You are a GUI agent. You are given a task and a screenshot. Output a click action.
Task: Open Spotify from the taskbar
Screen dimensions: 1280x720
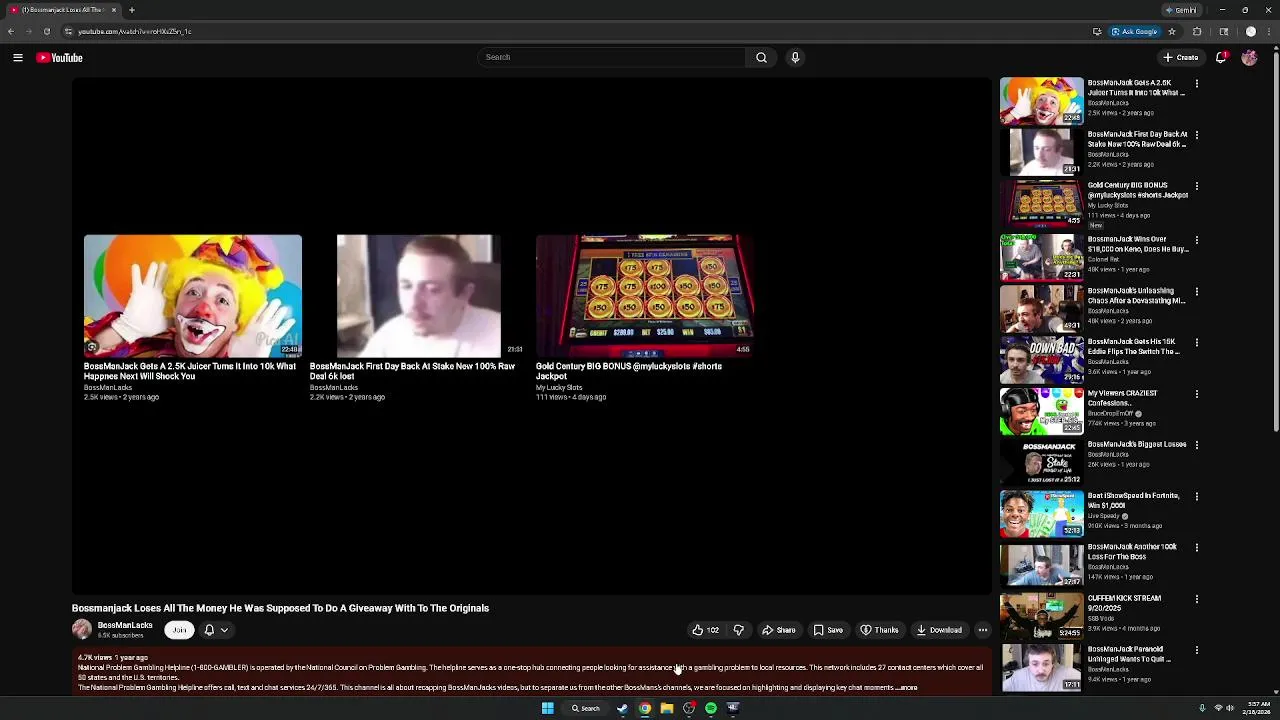[x=711, y=708]
